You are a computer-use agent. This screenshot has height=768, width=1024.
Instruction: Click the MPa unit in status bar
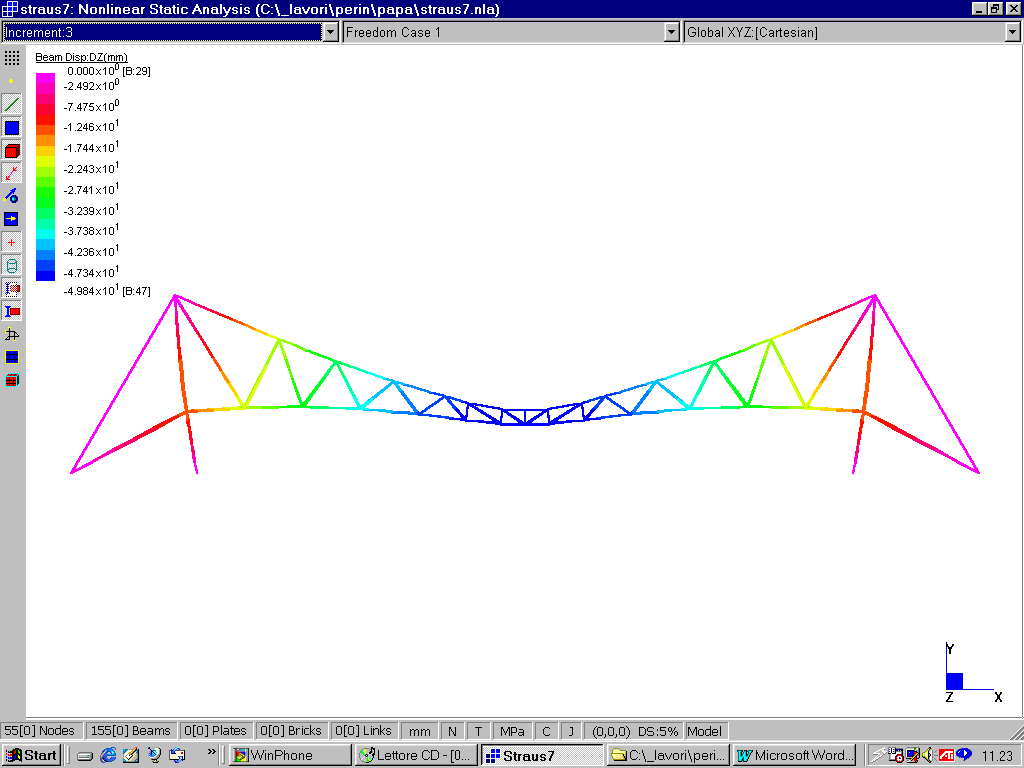[512, 731]
